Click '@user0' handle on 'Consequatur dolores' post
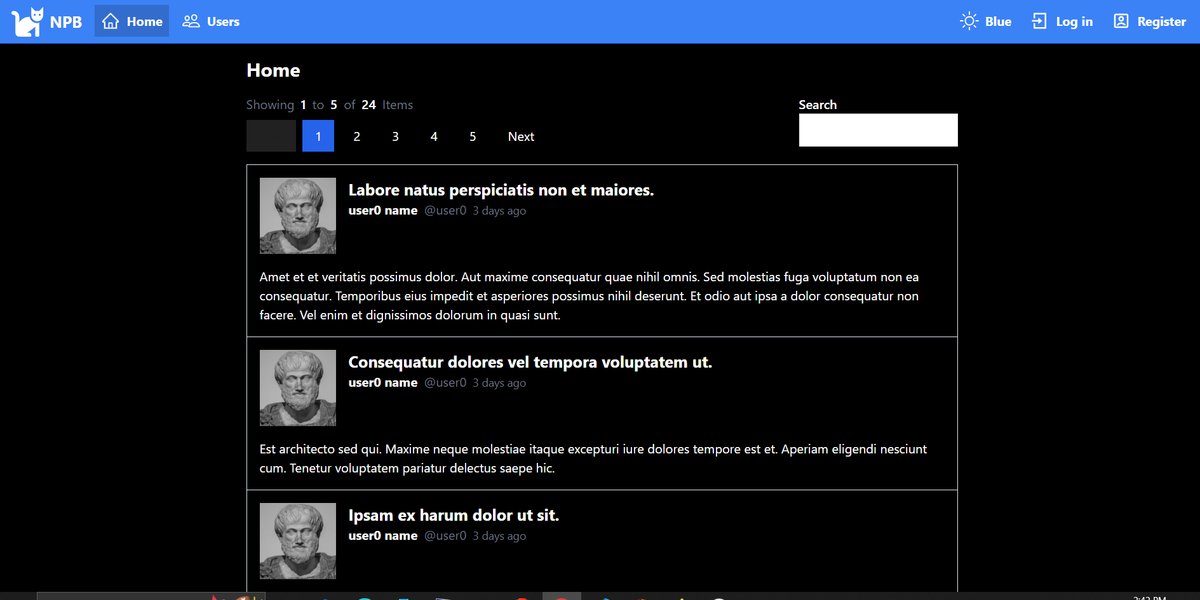 tap(445, 383)
